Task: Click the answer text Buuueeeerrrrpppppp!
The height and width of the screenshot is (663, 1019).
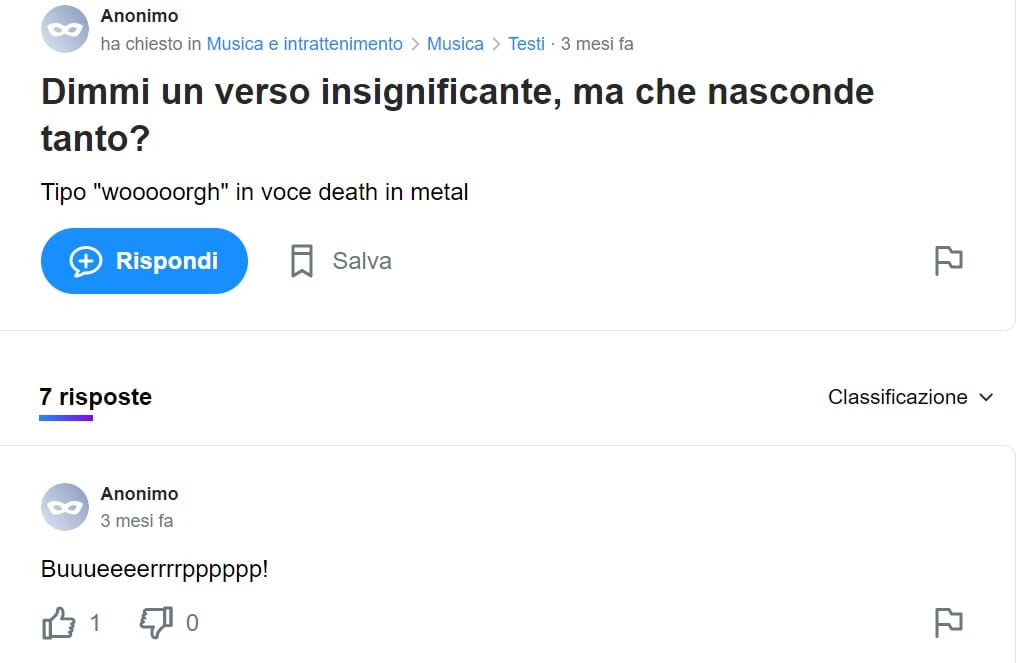Action: [x=155, y=570]
